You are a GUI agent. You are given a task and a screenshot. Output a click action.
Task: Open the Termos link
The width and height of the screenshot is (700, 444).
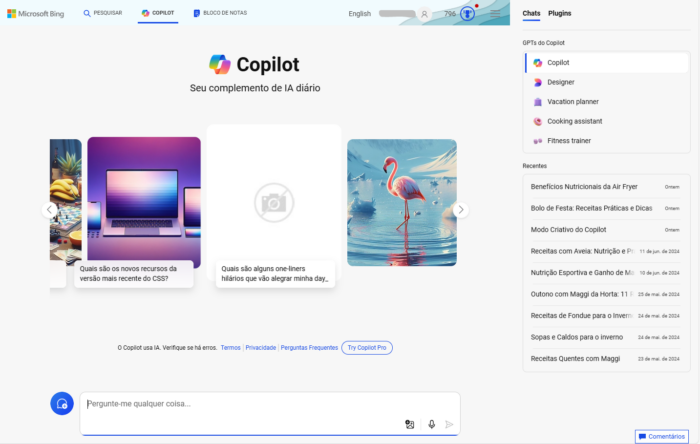[x=230, y=348]
